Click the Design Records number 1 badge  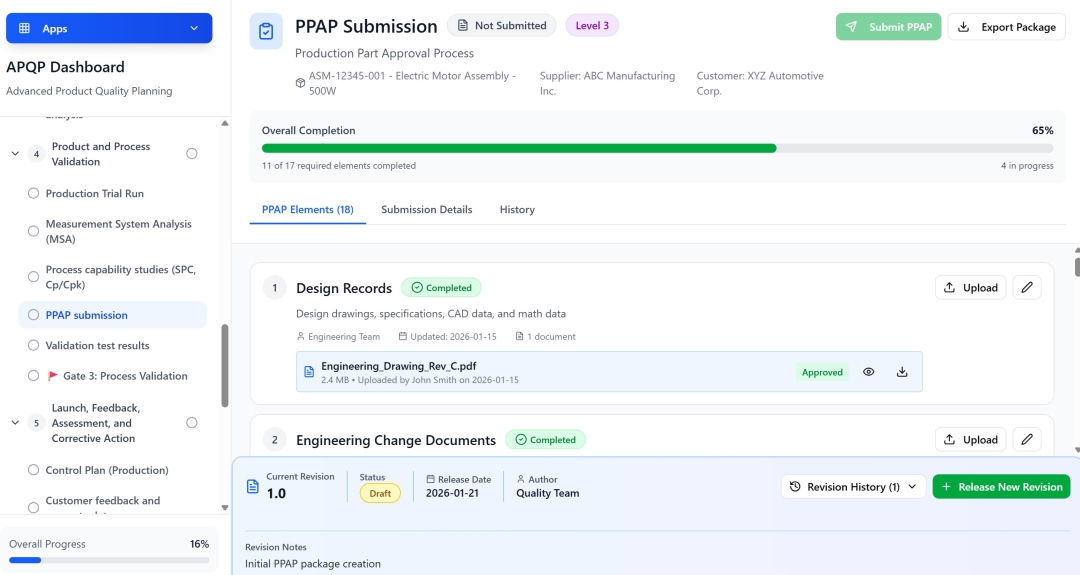(x=274, y=288)
